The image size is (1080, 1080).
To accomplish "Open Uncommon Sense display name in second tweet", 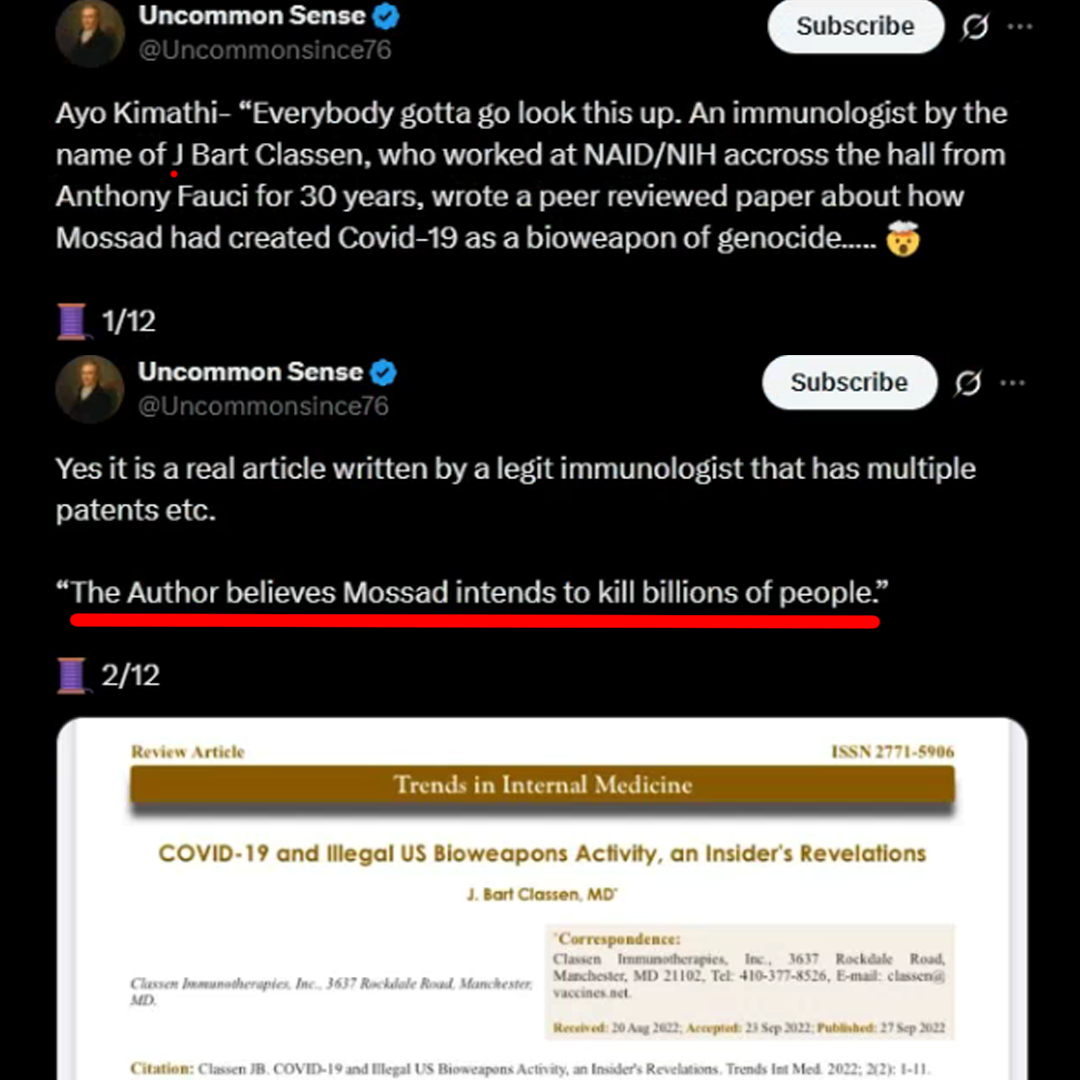I will click(x=250, y=372).
